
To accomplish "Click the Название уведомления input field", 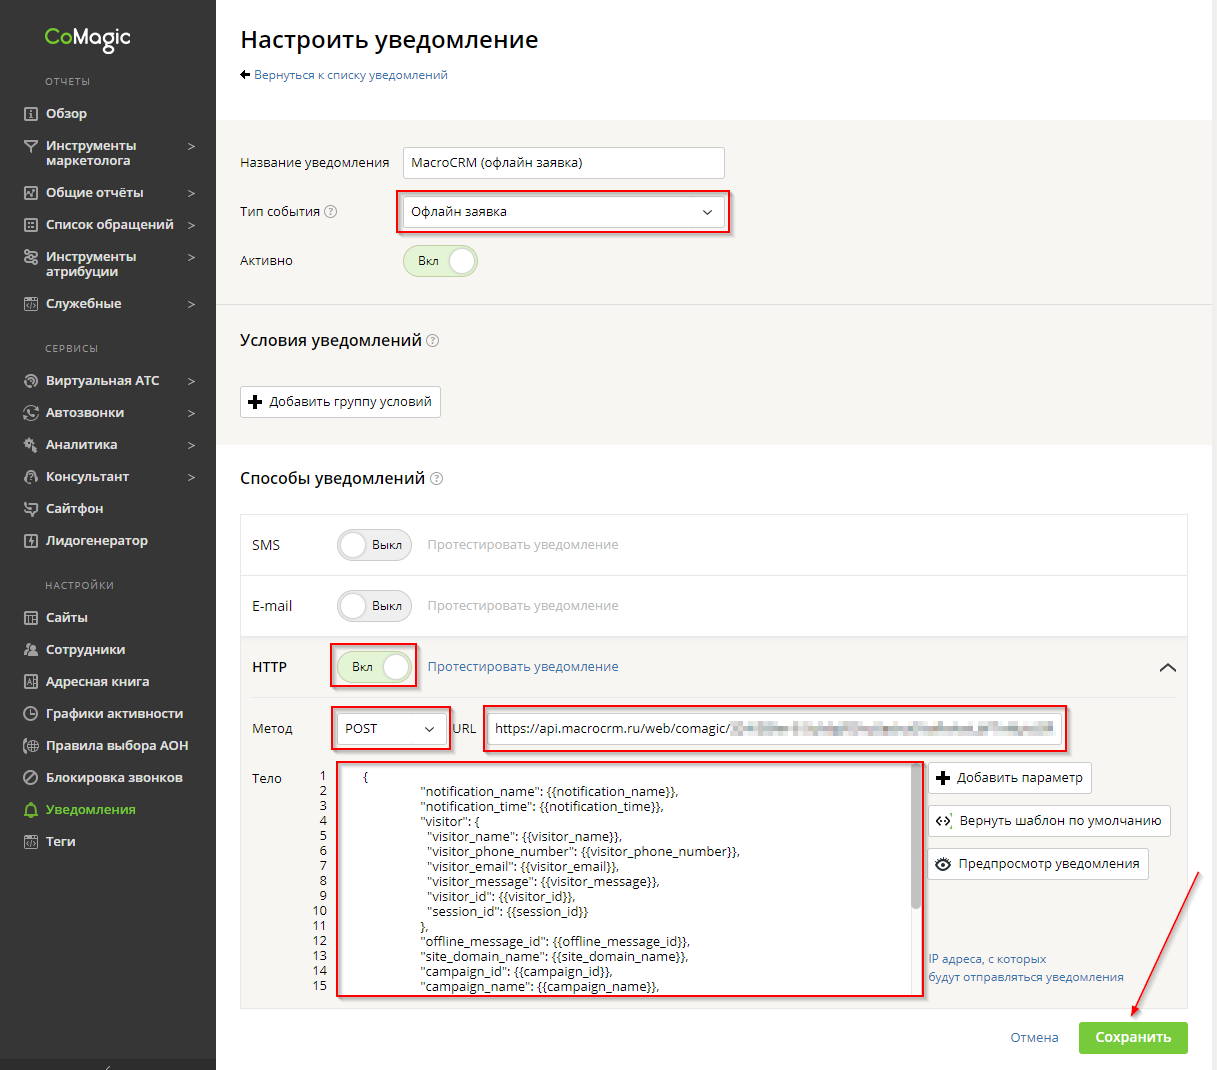I will (x=563, y=163).
